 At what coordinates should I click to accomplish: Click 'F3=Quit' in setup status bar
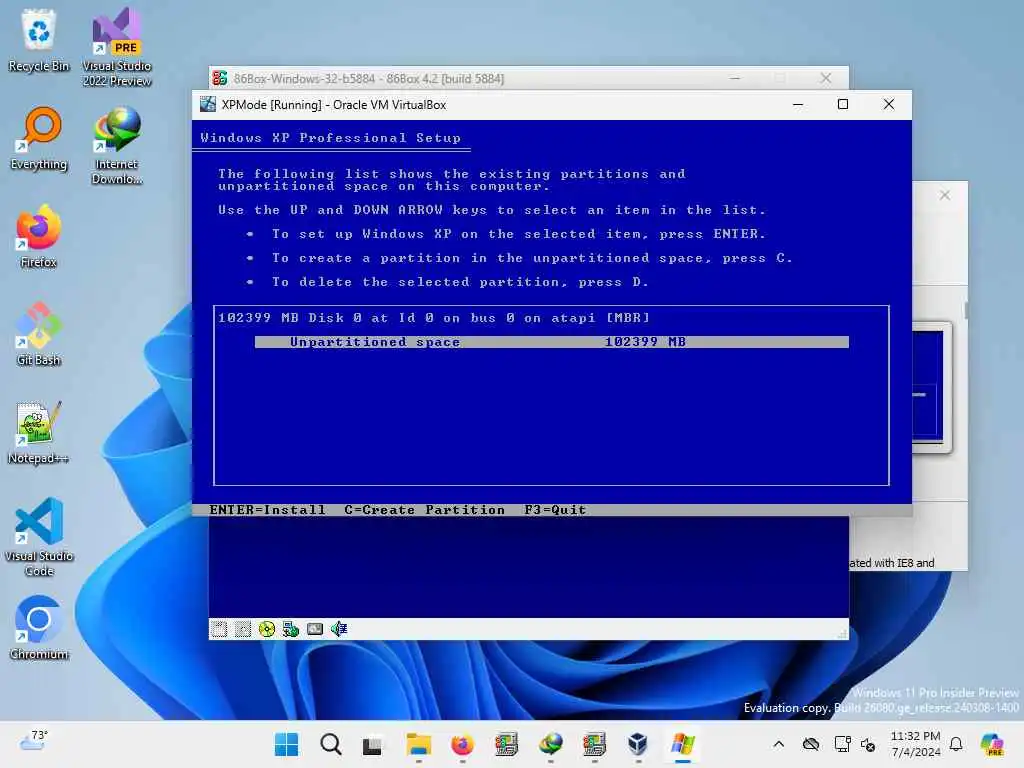(x=555, y=510)
